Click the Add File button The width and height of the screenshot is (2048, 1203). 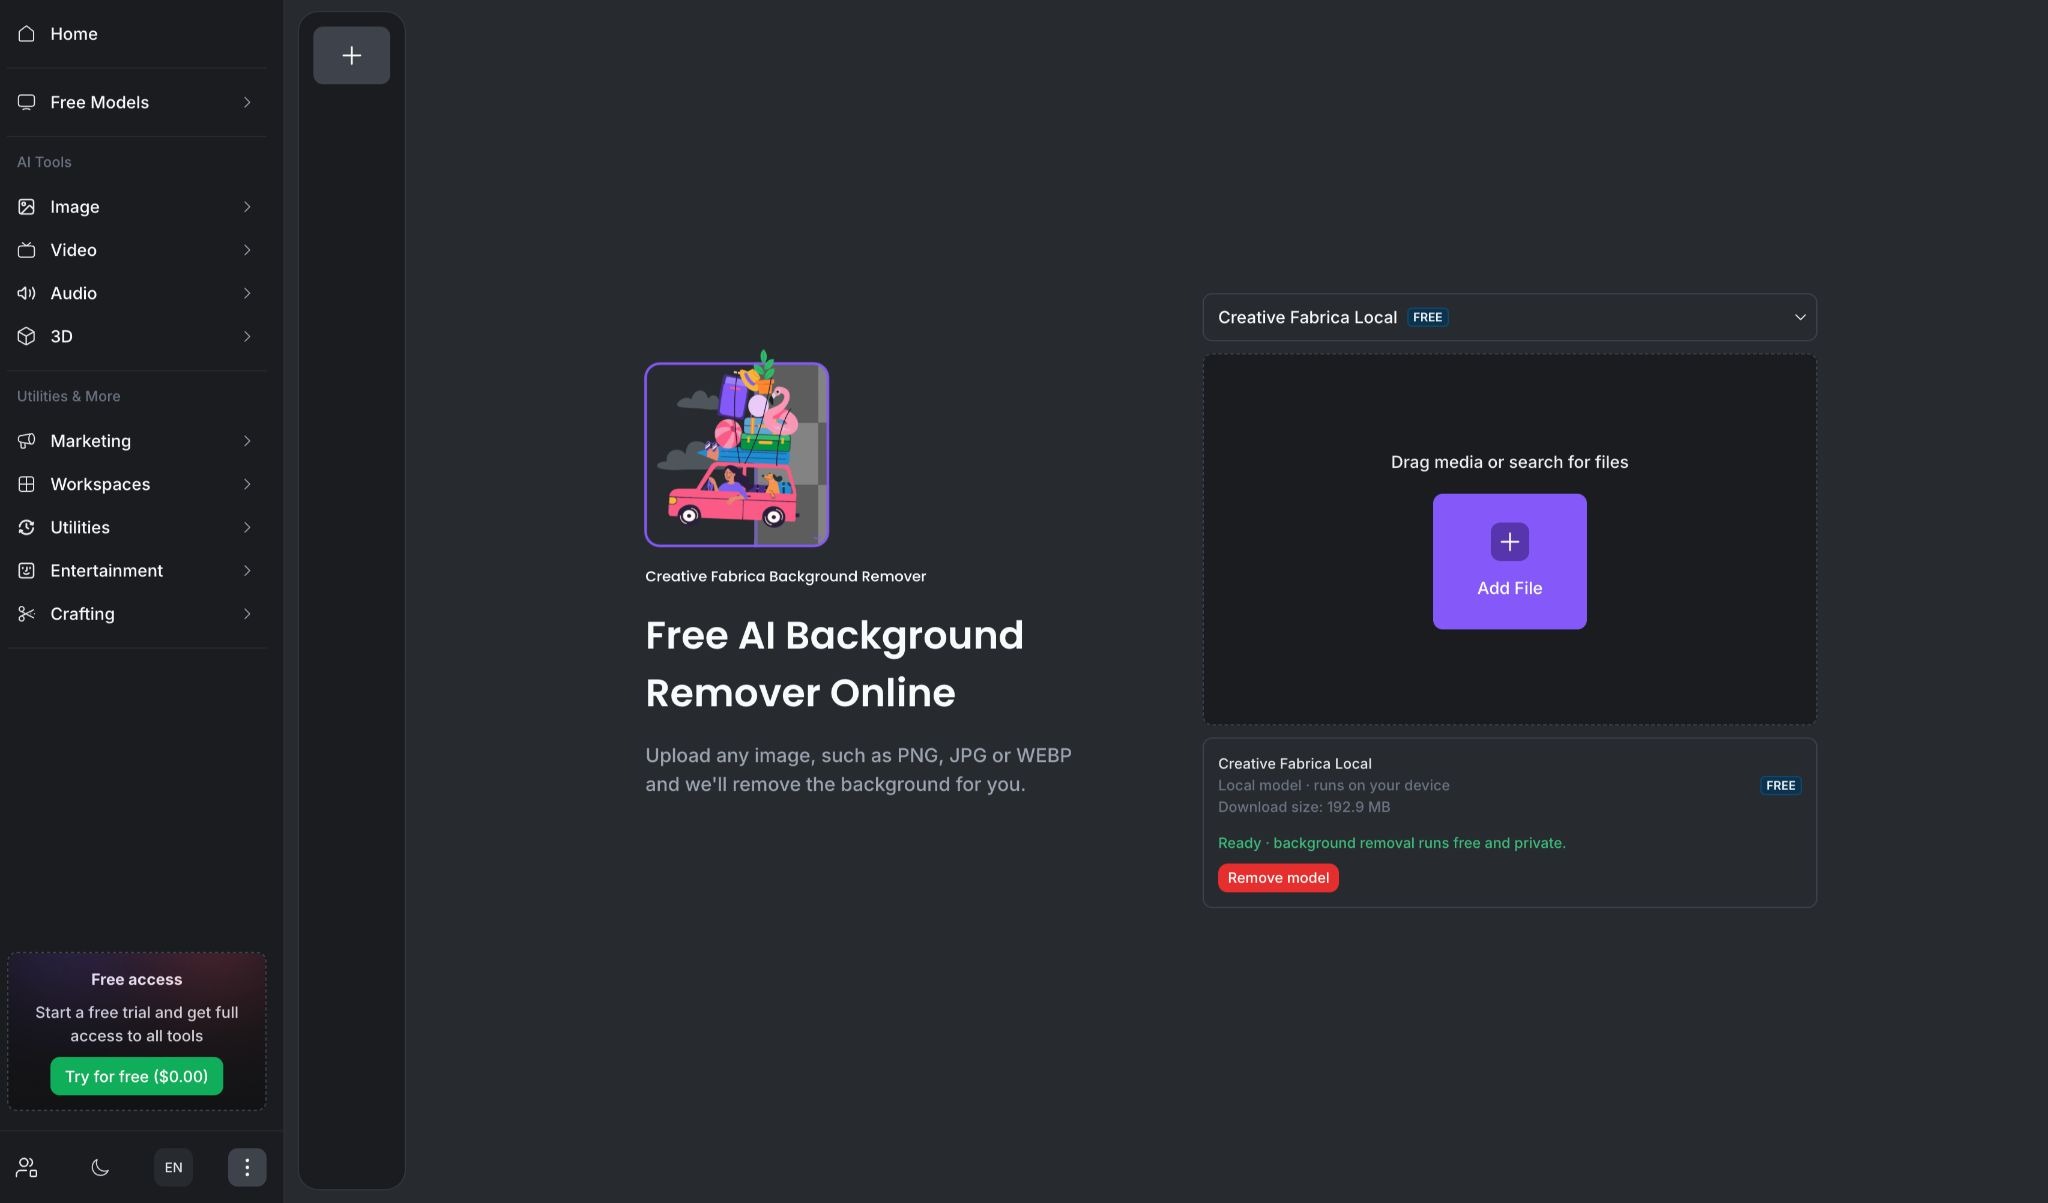[1510, 561]
